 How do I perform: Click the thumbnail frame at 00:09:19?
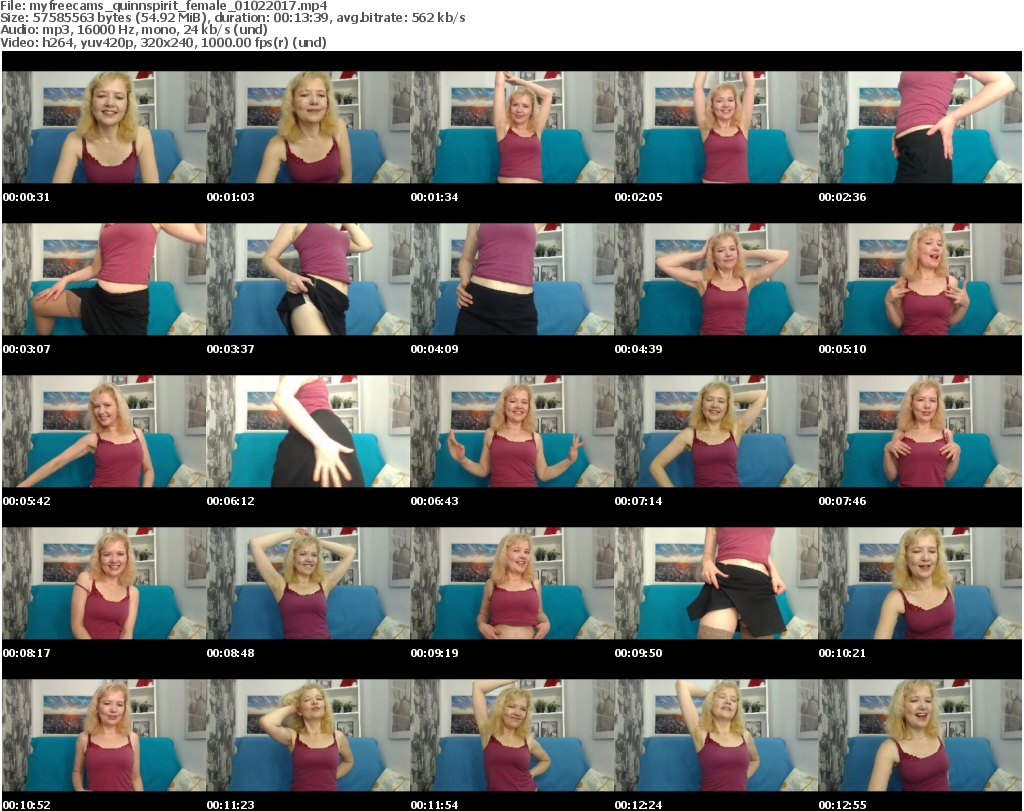512,583
